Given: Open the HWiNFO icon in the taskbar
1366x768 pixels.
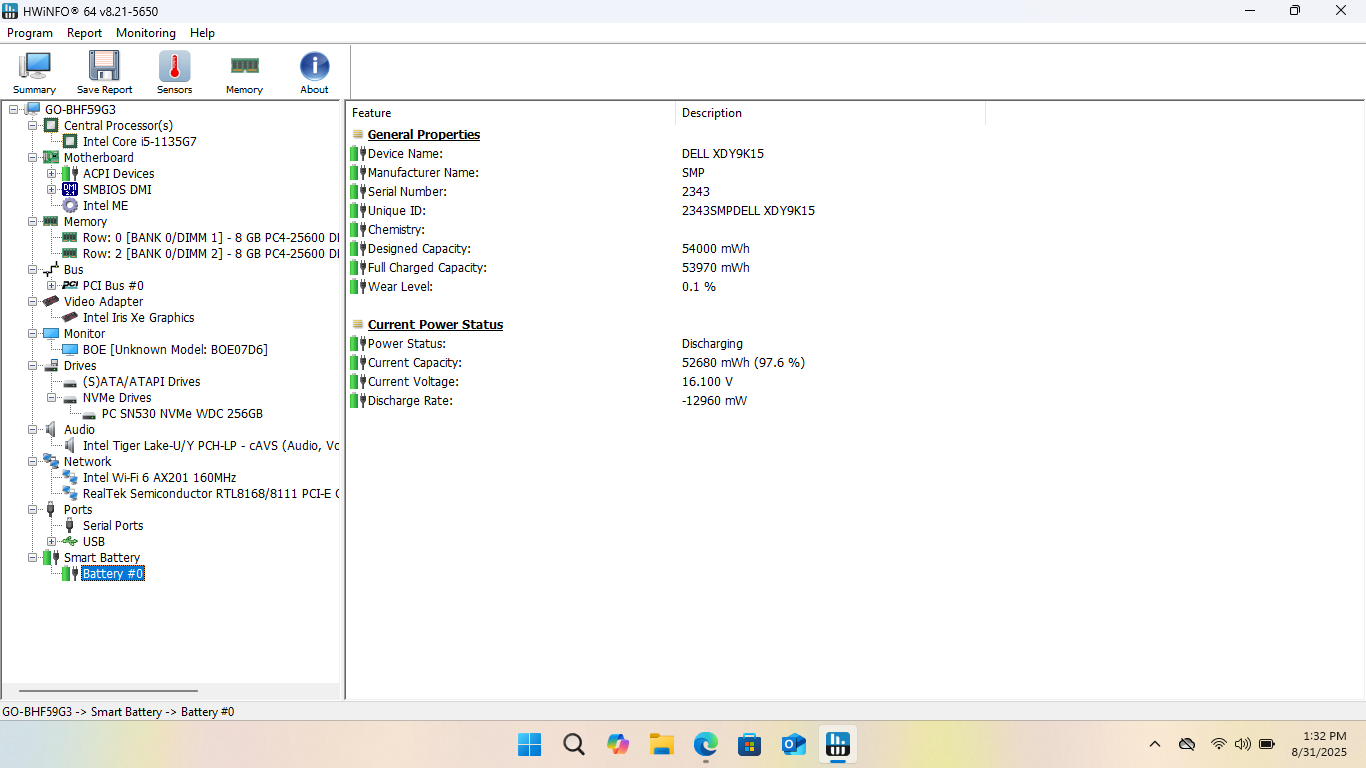Looking at the screenshot, I should point(837,744).
